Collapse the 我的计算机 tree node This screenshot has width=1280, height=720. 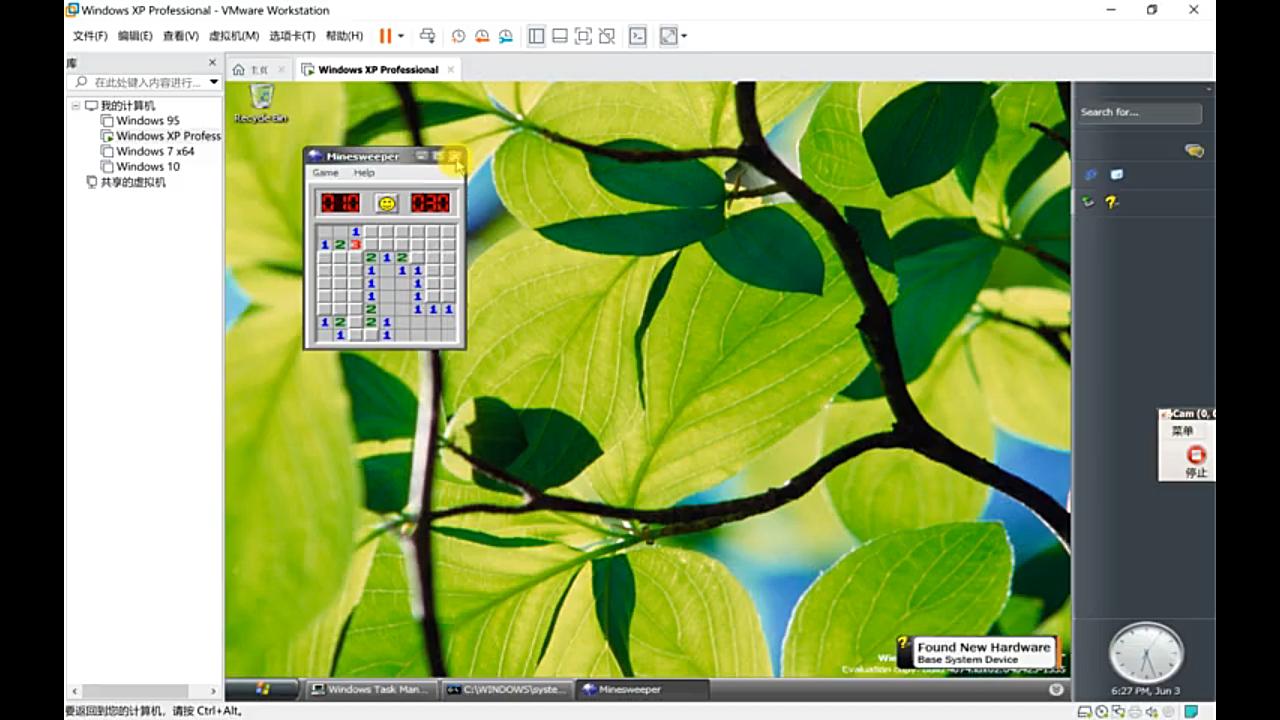[x=75, y=106]
